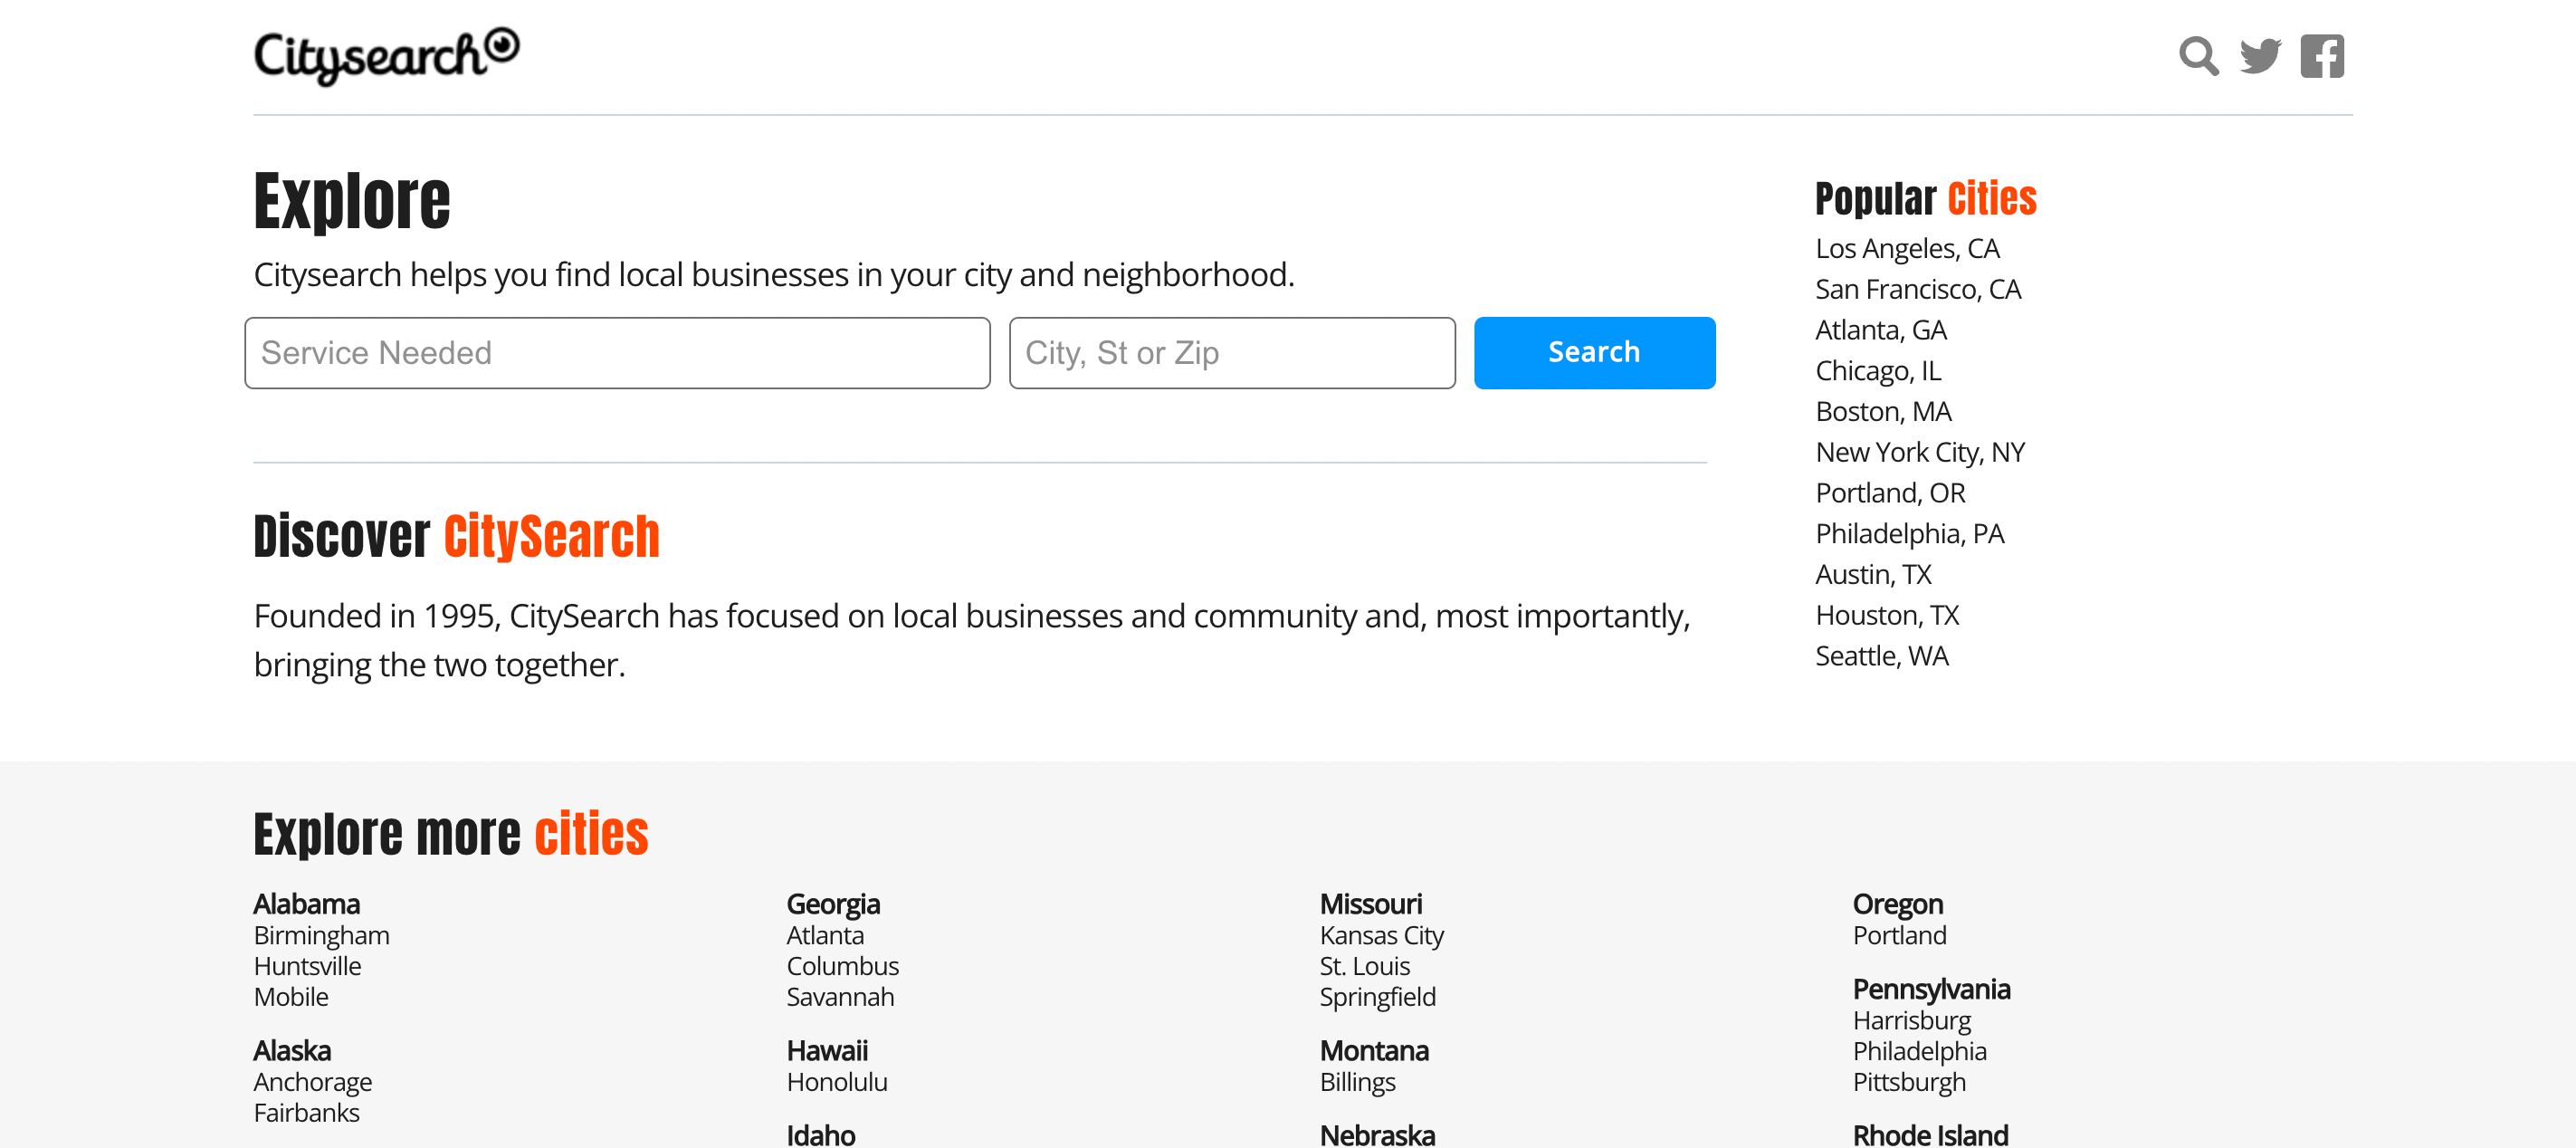2576x1148 pixels.
Task: Open Birmingham under Alabama
Action: coord(321,935)
